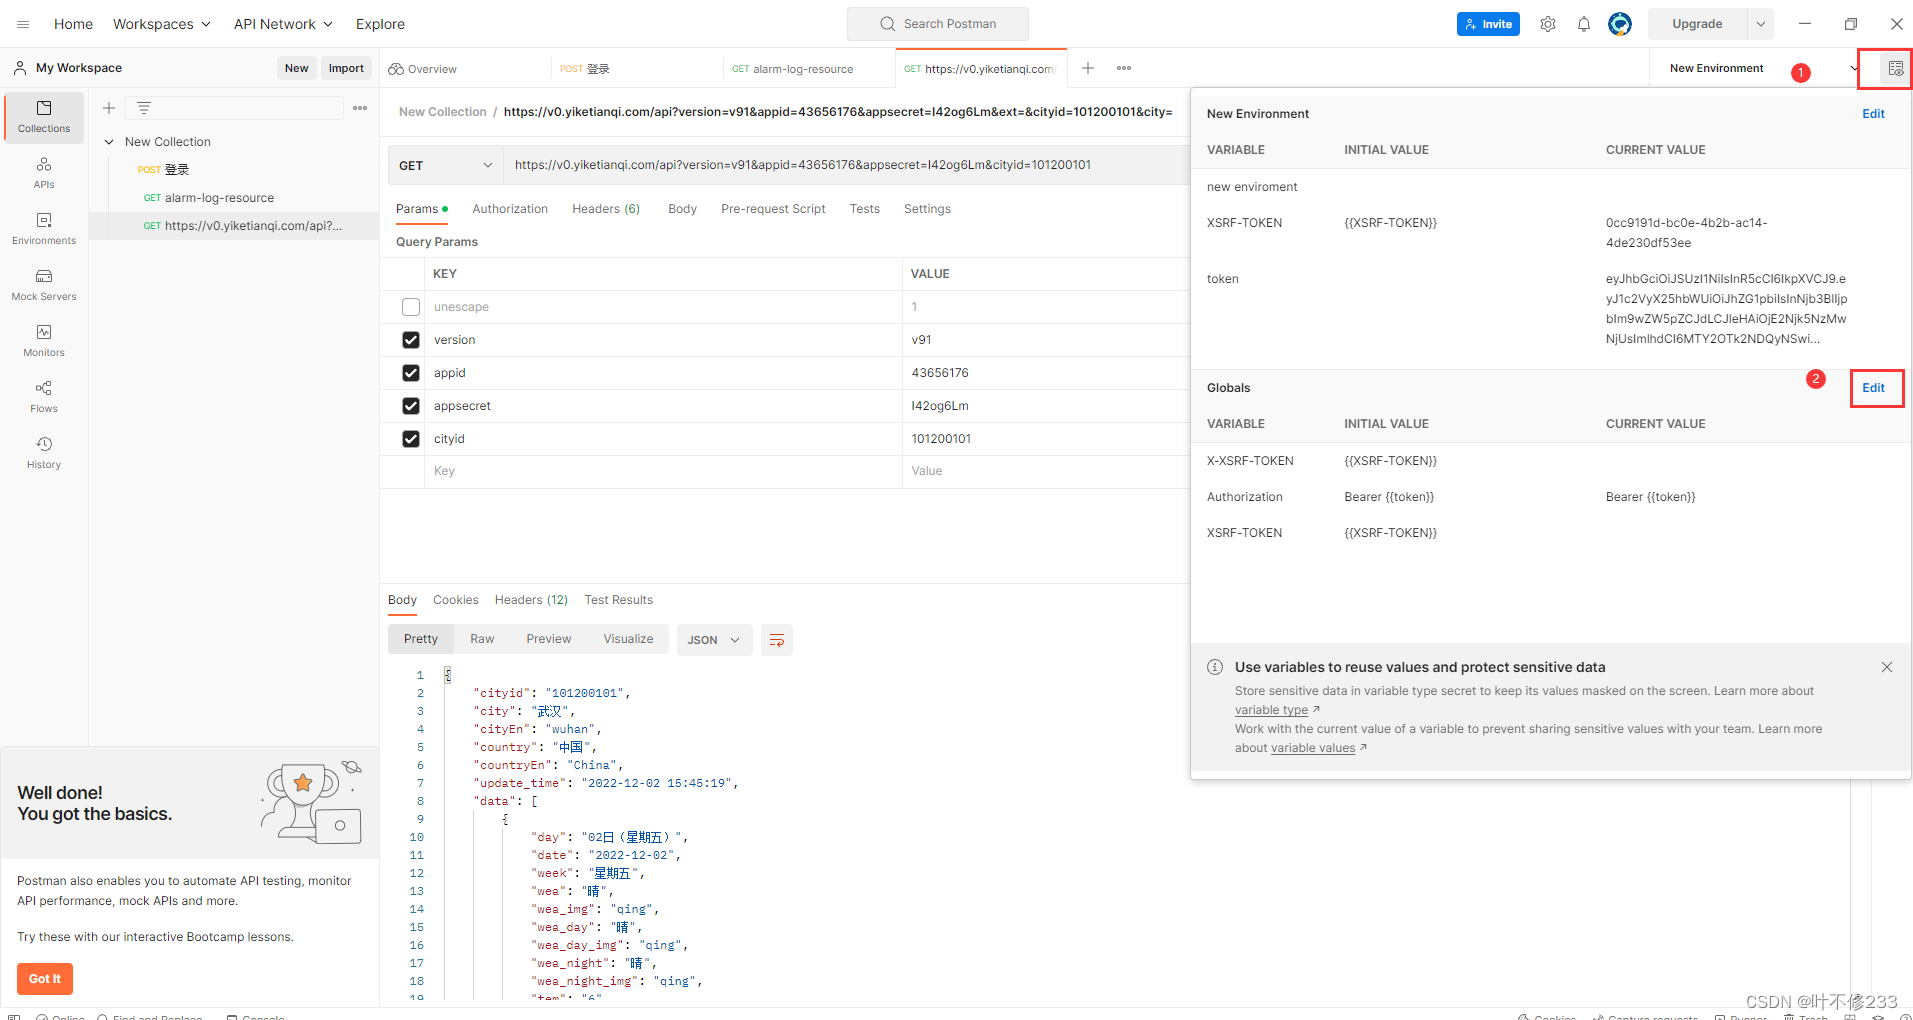This screenshot has width=1913, height=1020.
Task: Switch to the Test Results tab
Action: tap(619, 600)
